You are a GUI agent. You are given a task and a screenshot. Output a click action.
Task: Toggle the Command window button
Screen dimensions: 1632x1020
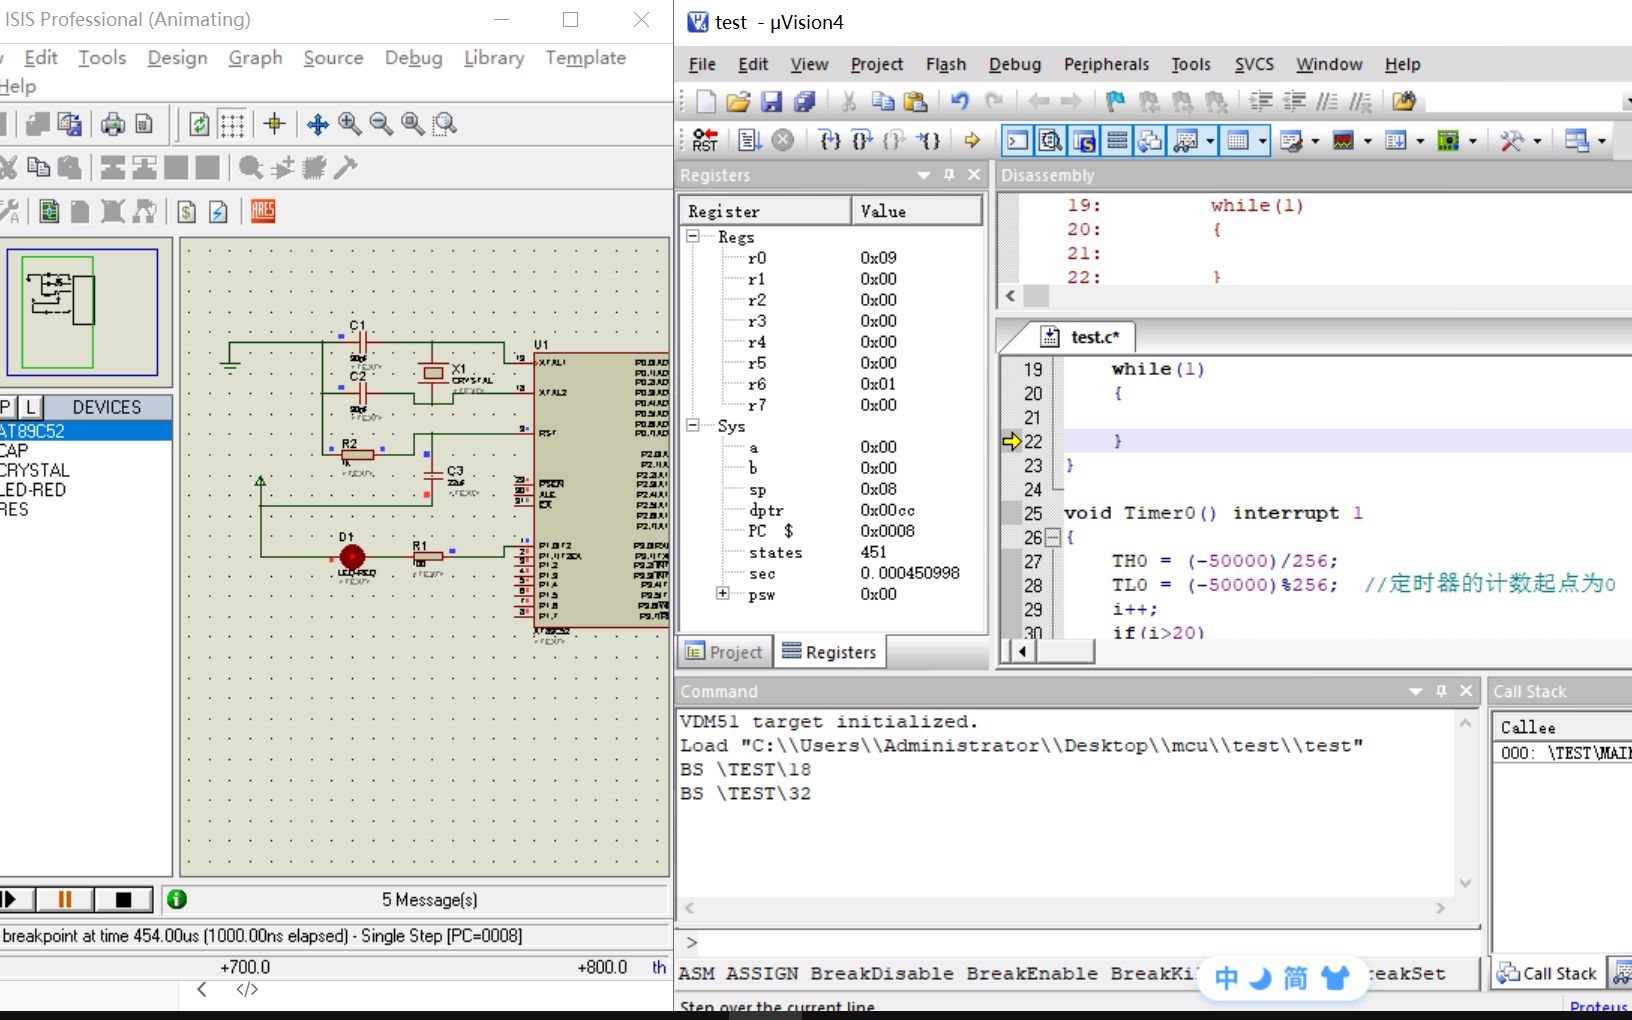click(1017, 141)
